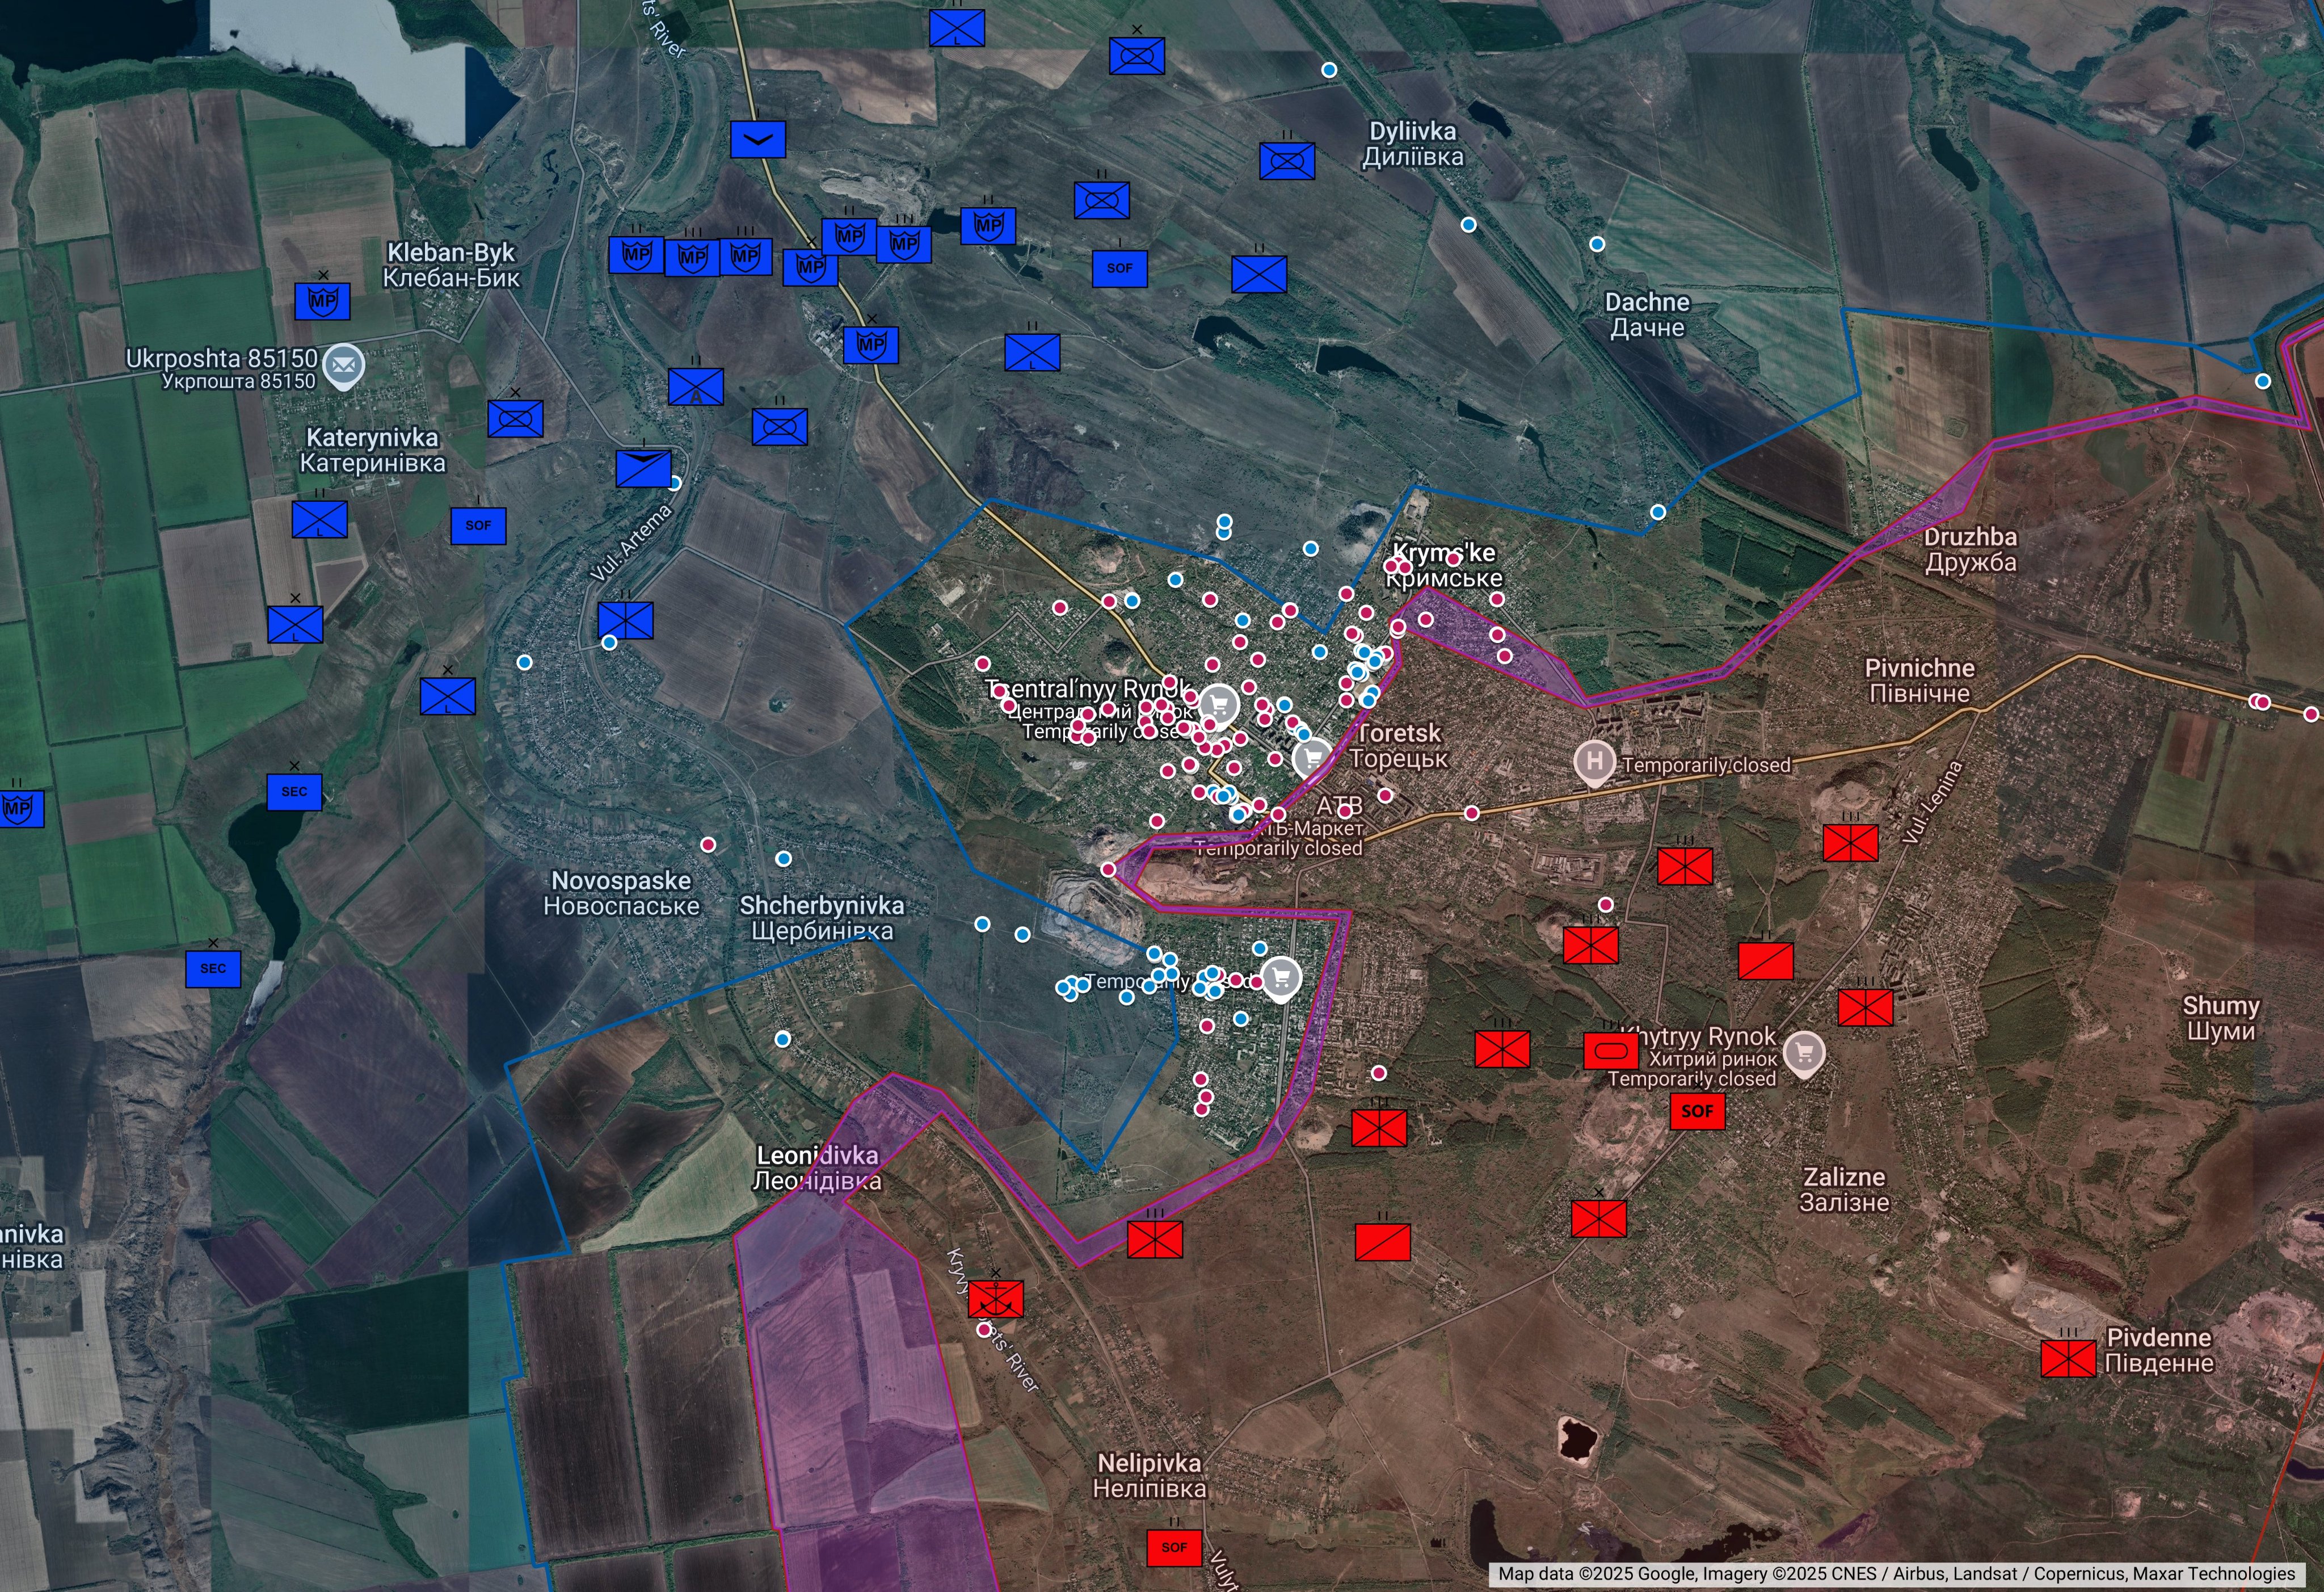Select the red SOF marker near Khytryy Rynok
2324x1592 pixels.
[1697, 1111]
